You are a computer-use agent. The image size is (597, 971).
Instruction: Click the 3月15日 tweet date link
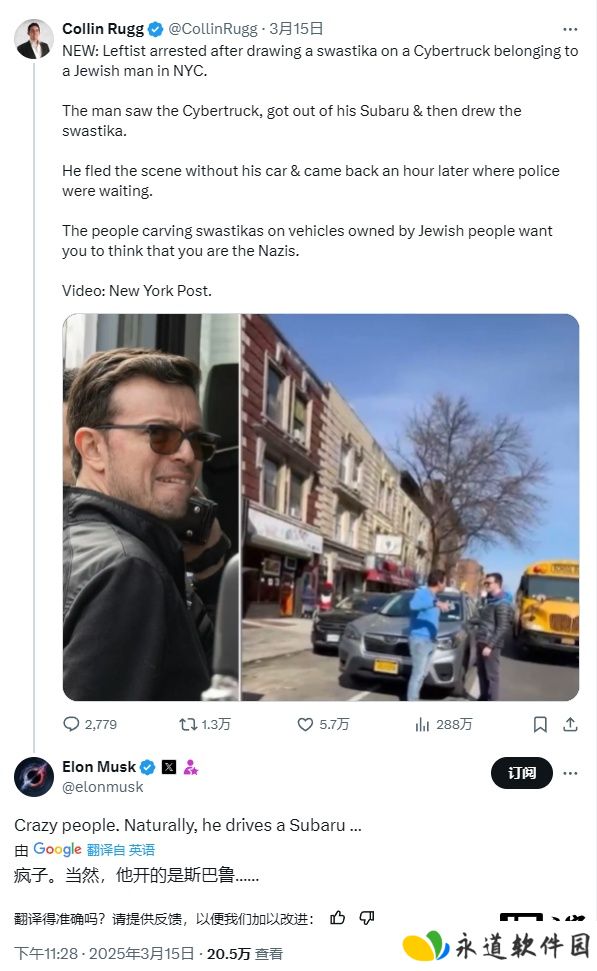pos(296,28)
